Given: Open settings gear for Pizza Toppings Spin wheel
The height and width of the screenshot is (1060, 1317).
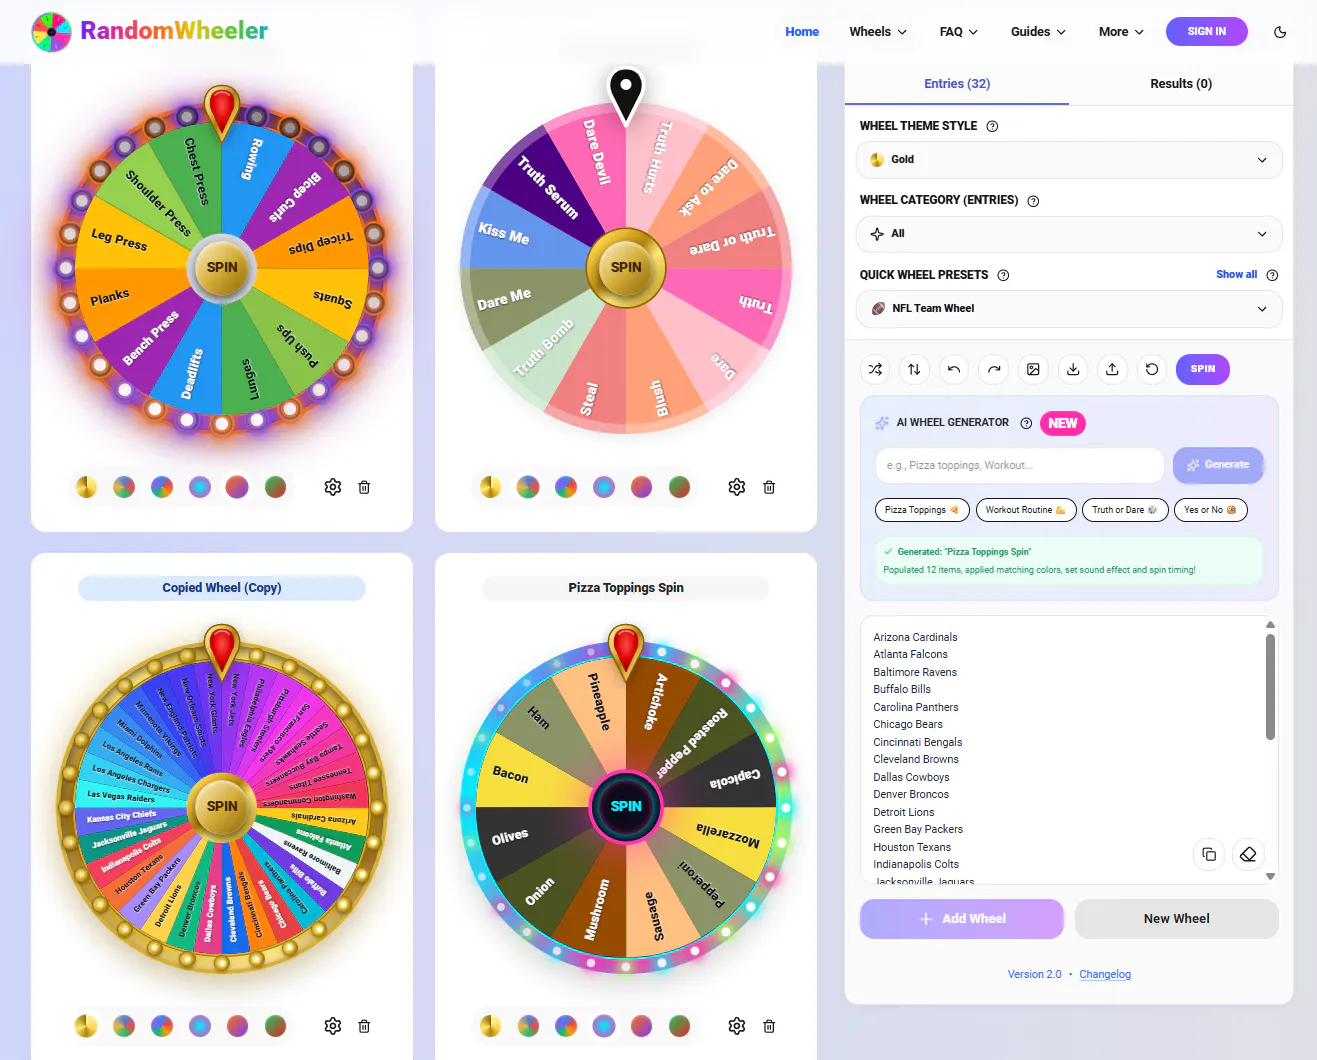Looking at the screenshot, I should coord(737,1026).
